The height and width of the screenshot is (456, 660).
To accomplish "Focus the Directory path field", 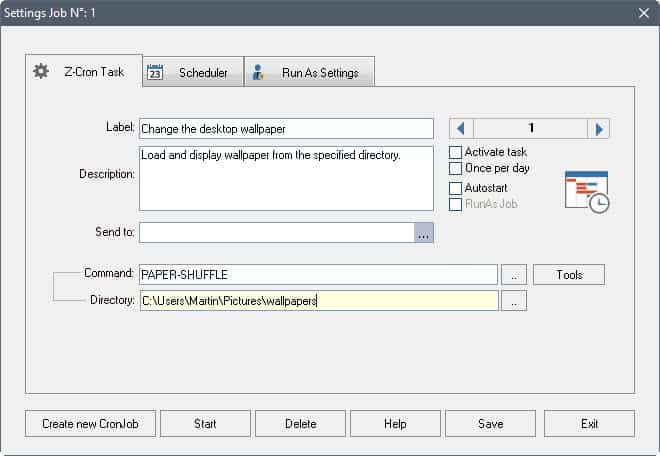I will tap(318, 301).
